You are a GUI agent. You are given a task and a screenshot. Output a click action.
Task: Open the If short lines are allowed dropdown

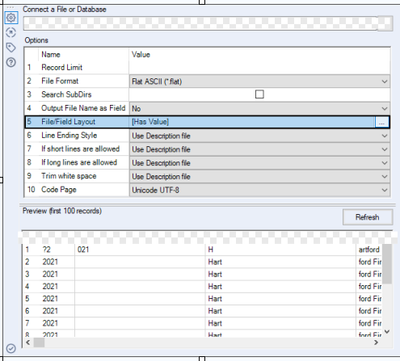pyautogui.click(x=259, y=149)
